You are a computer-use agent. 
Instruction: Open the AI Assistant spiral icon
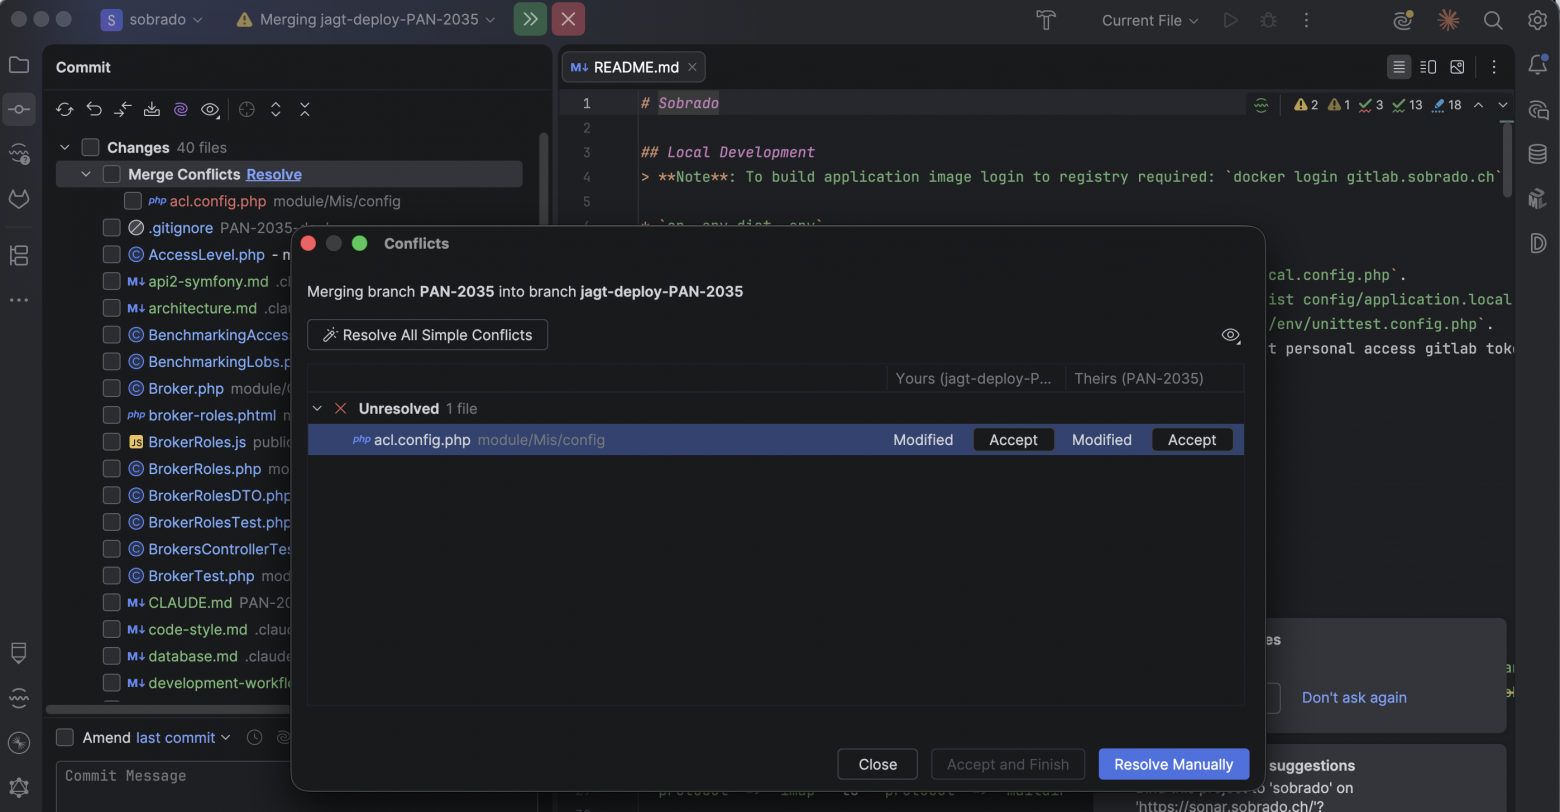[x=1402, y=20]
